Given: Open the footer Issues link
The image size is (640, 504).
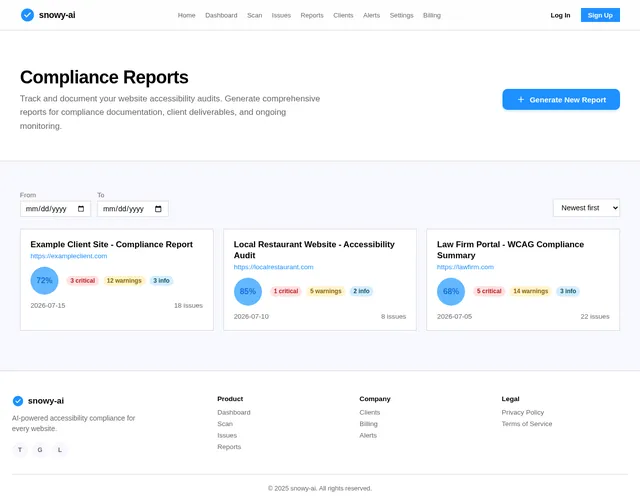Looking at the screenshot, I should (x=227, y=435).
